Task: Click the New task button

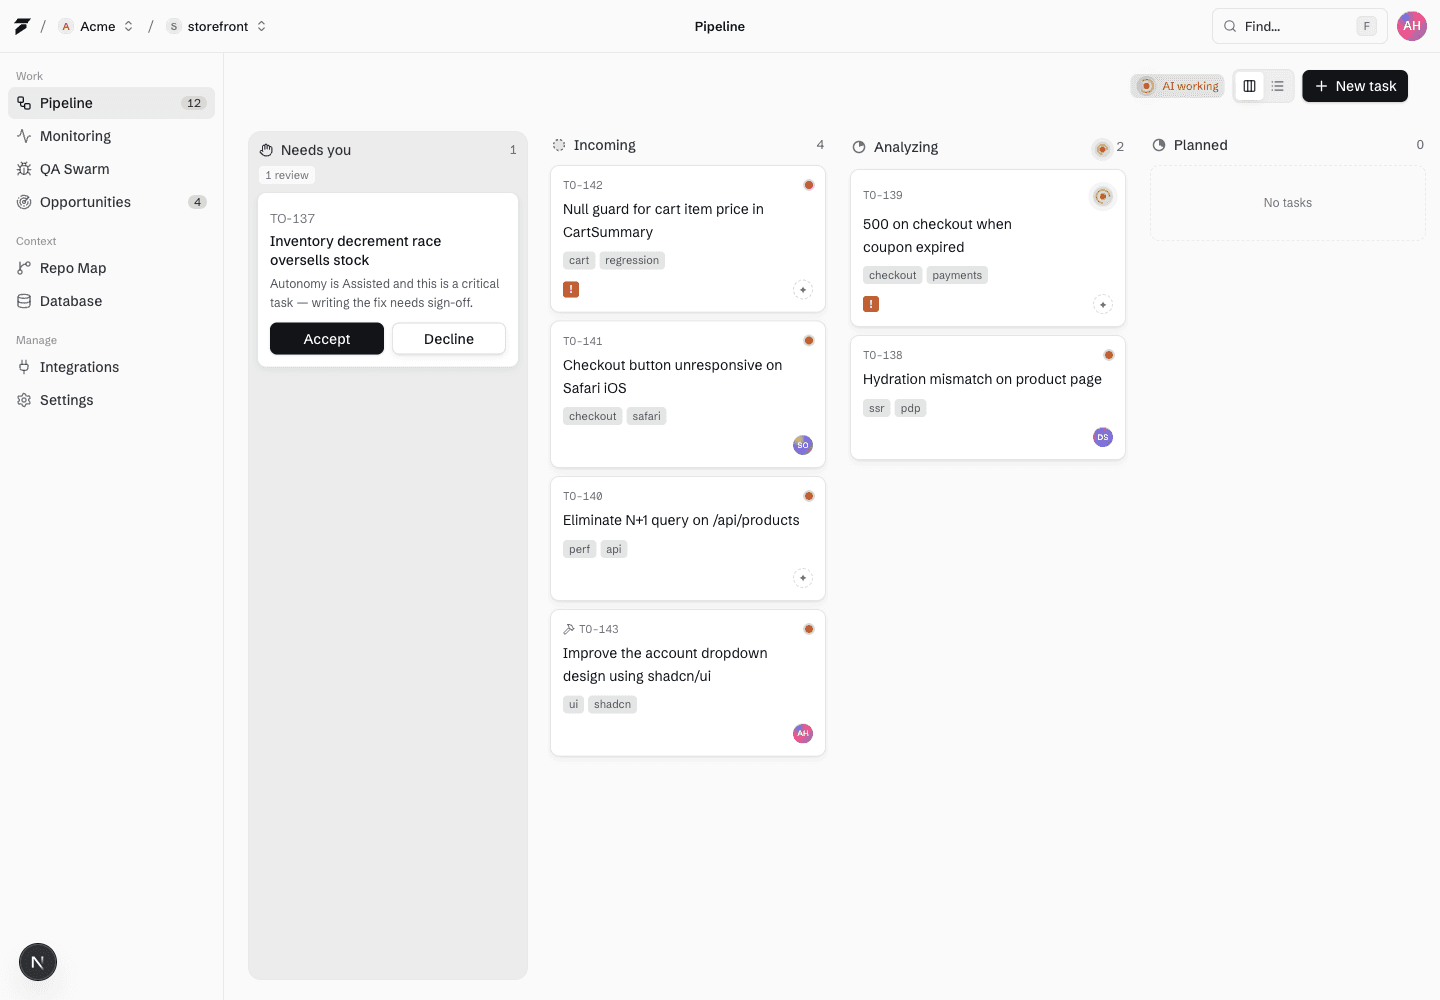Action: pos(1355,86)
